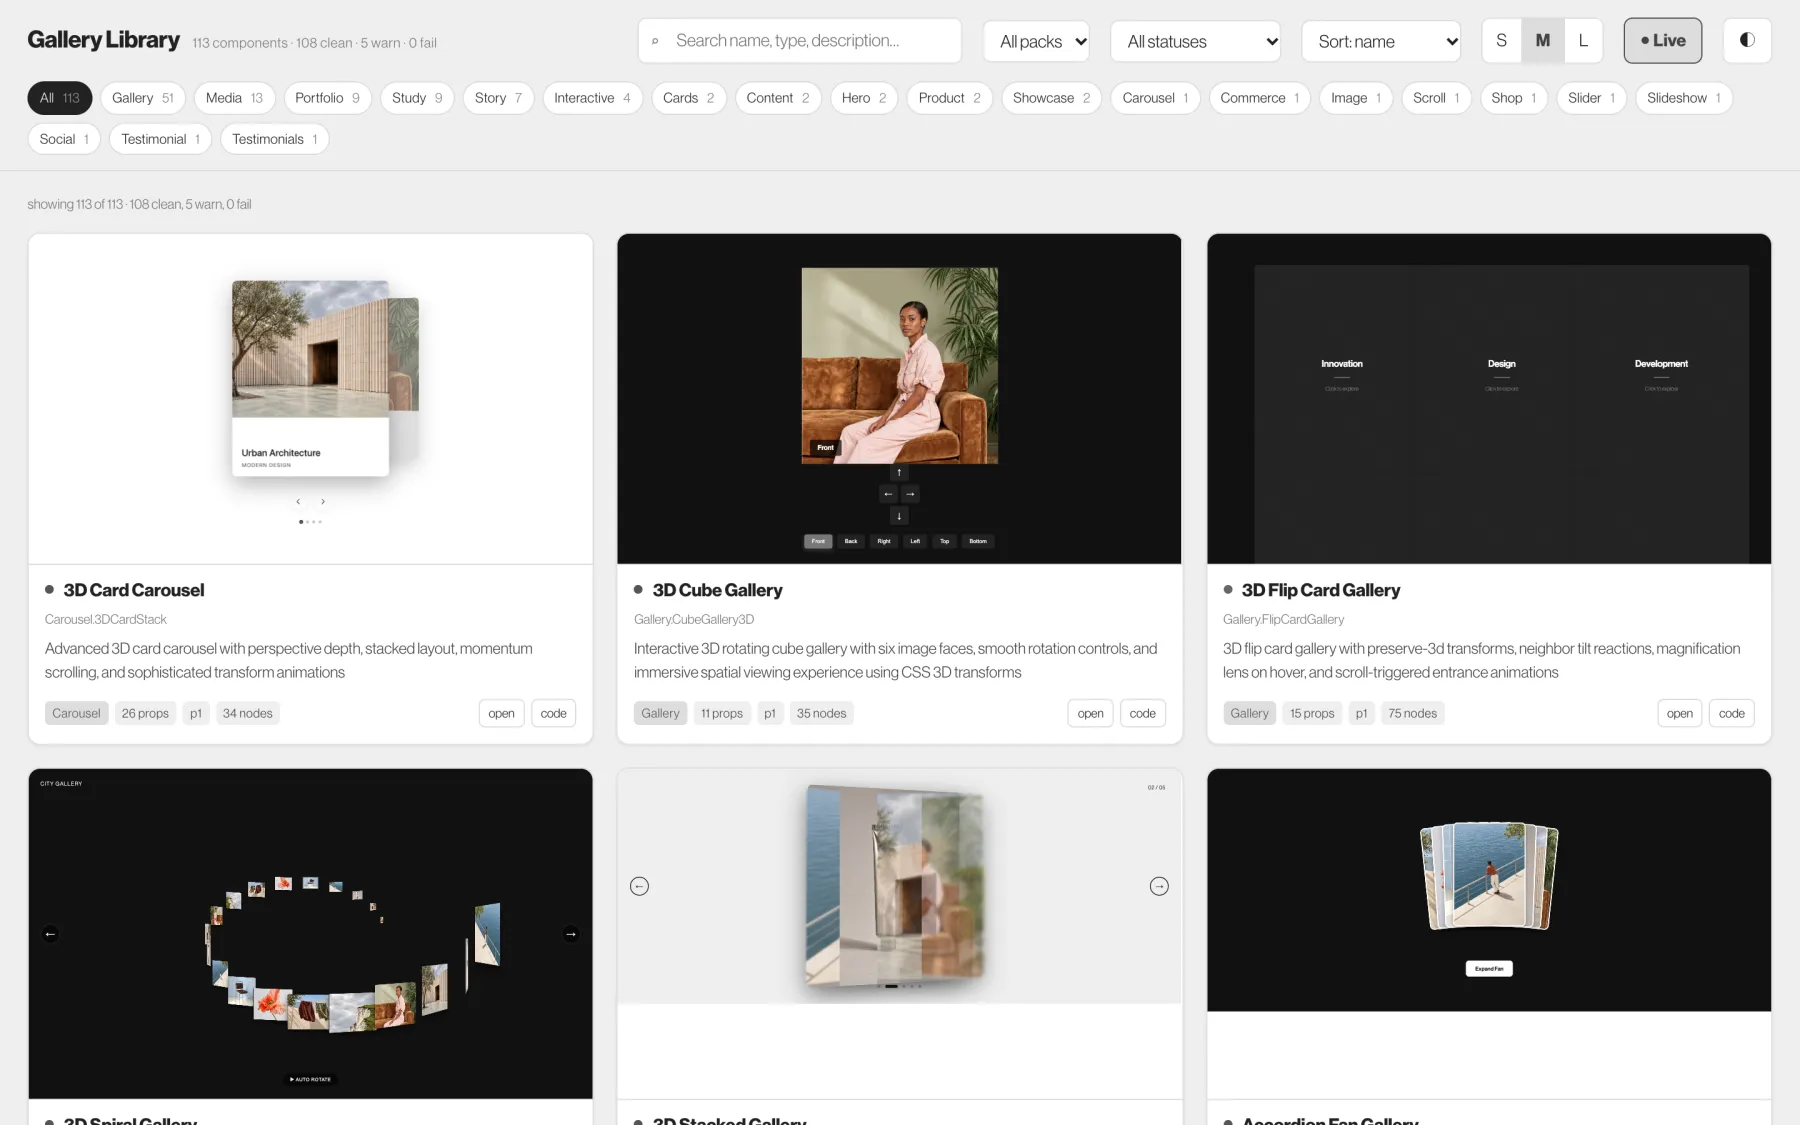
Task: Click the Innovation flip card
Action: (x=1341, y=374)
